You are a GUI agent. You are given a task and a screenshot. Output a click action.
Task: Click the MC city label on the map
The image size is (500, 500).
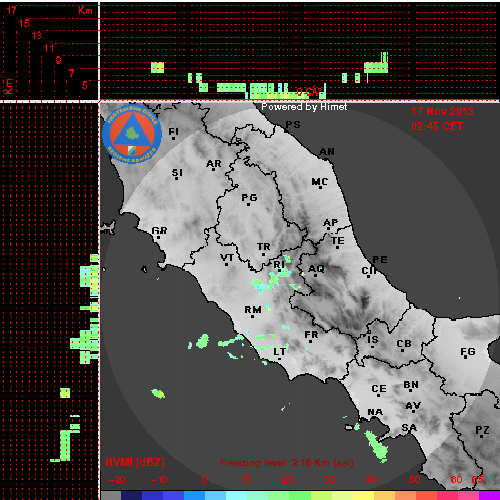point(320,182)
